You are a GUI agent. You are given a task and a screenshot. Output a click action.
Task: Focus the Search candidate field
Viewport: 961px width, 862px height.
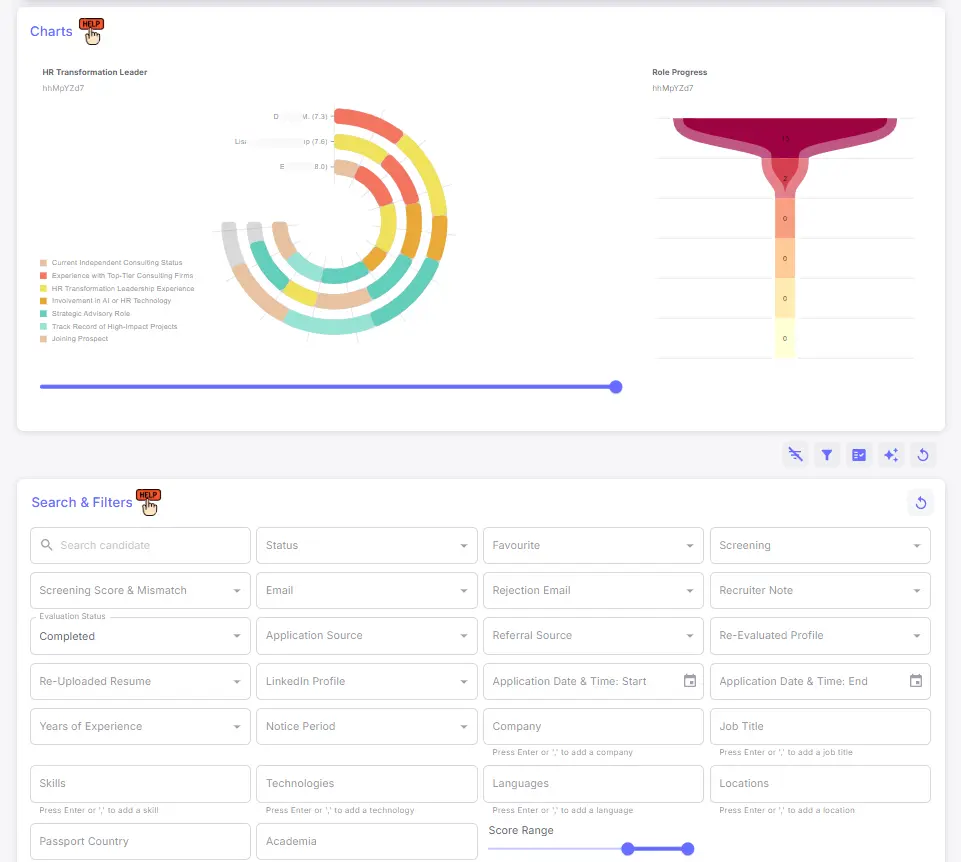140,546
